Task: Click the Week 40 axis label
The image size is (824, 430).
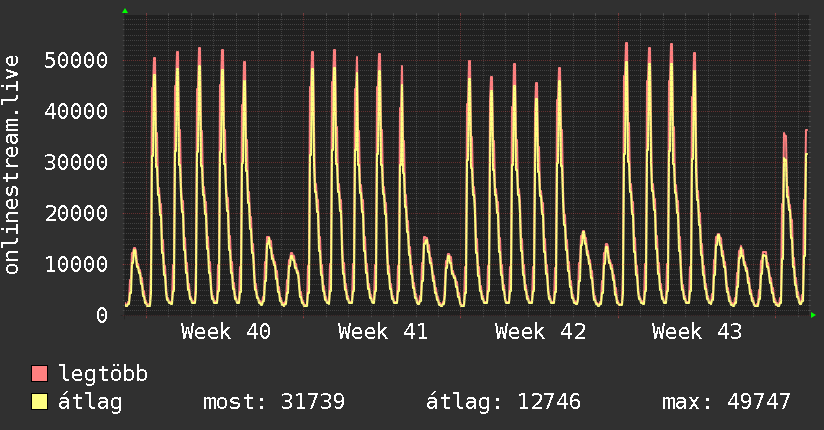Action: pos(226,332)
